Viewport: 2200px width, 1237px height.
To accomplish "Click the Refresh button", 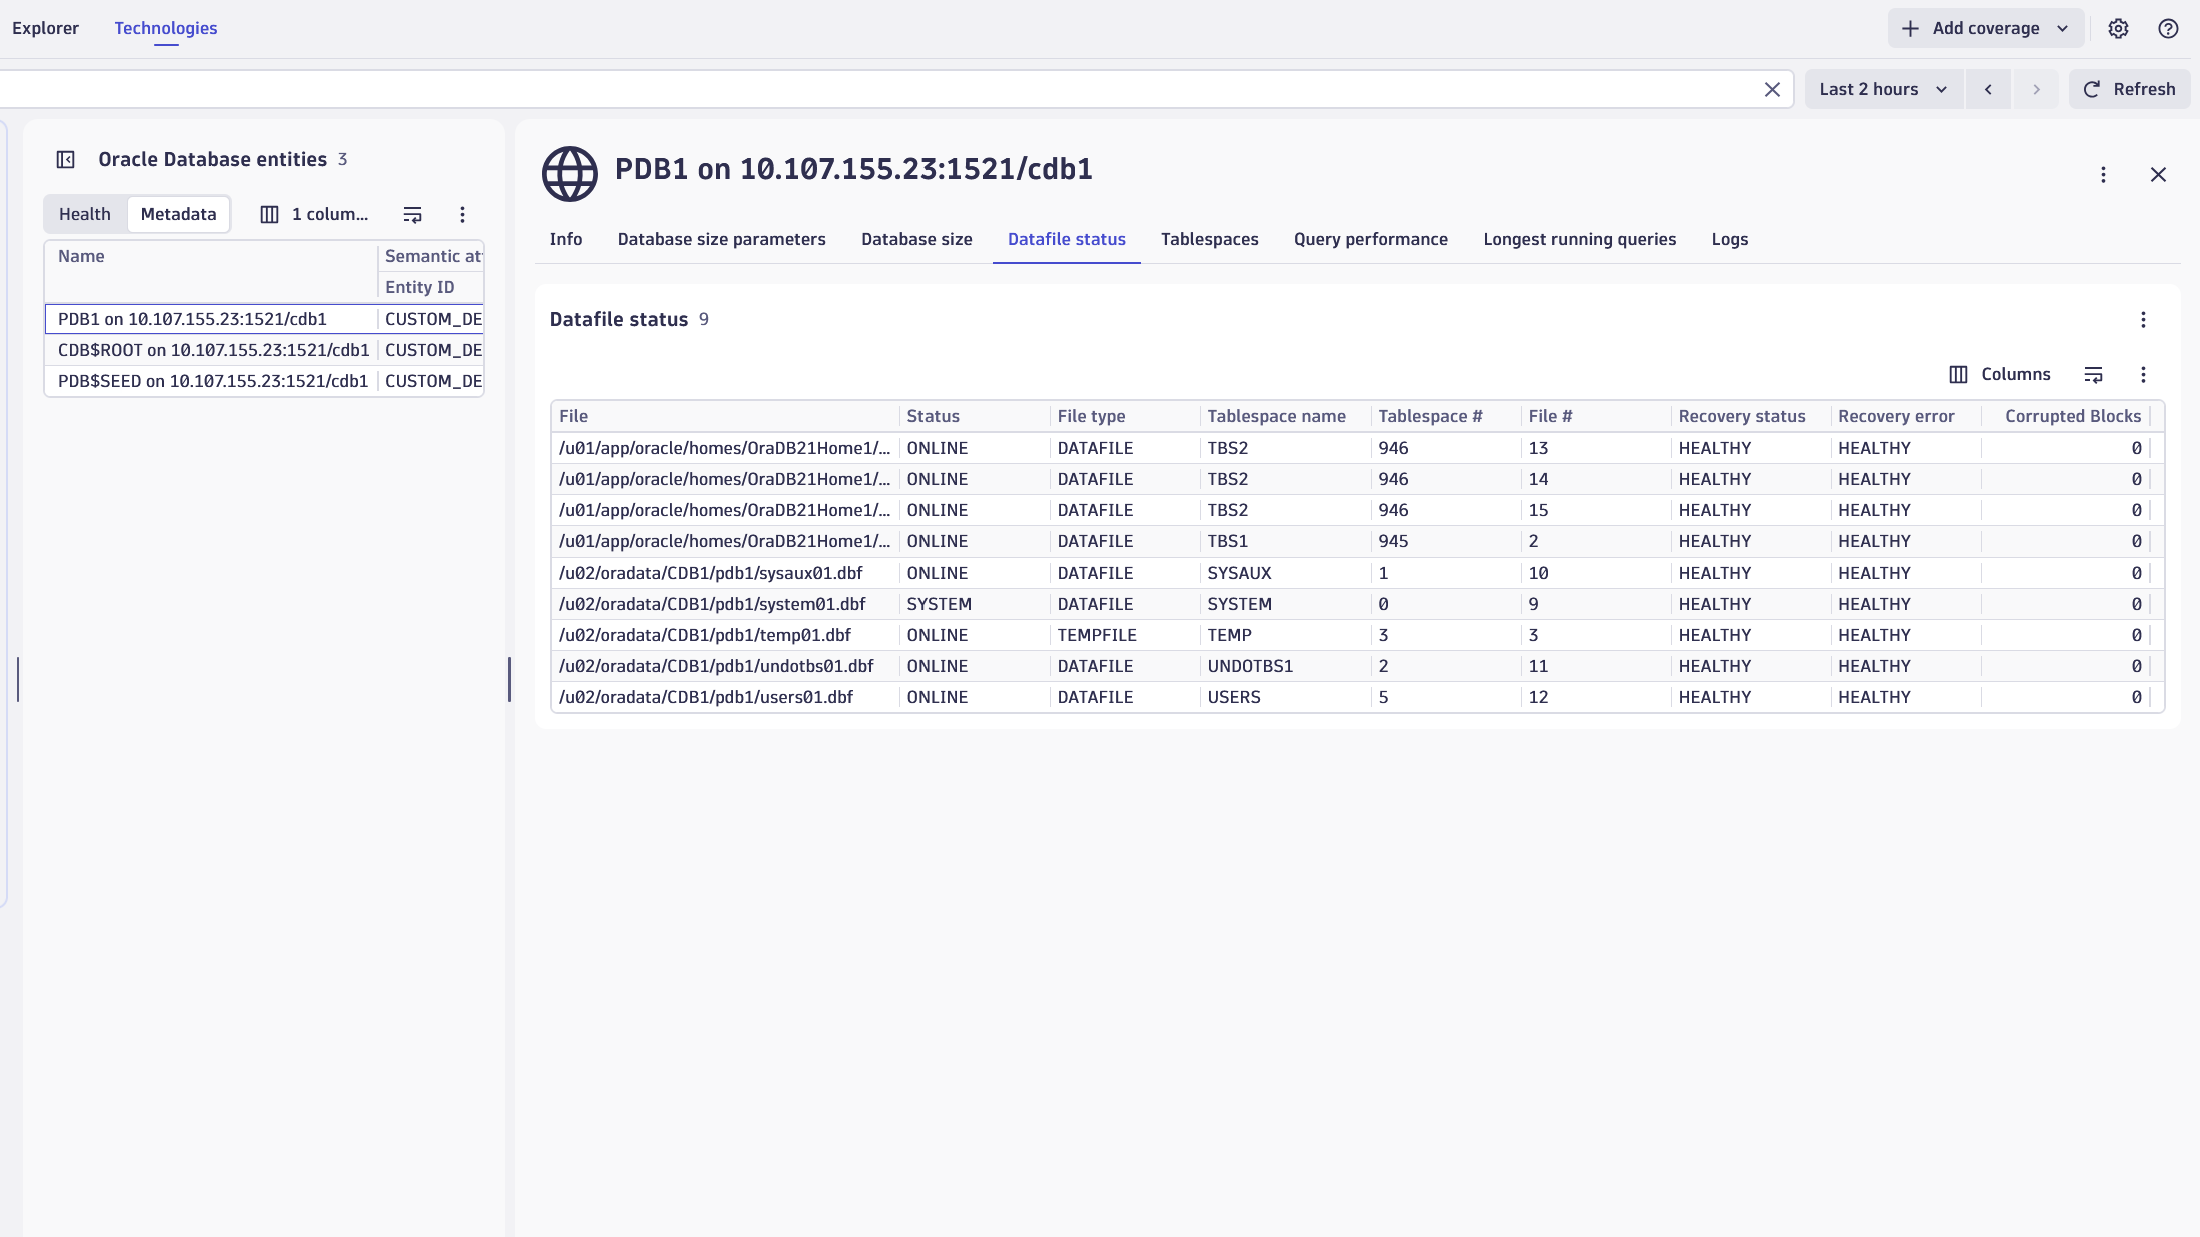I will [2129, 89].
